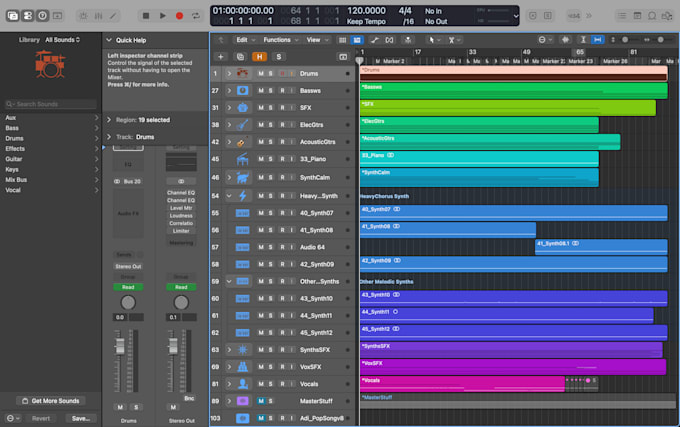
Task: Open the Library panel button in toolbar
Action: point(13,16)
